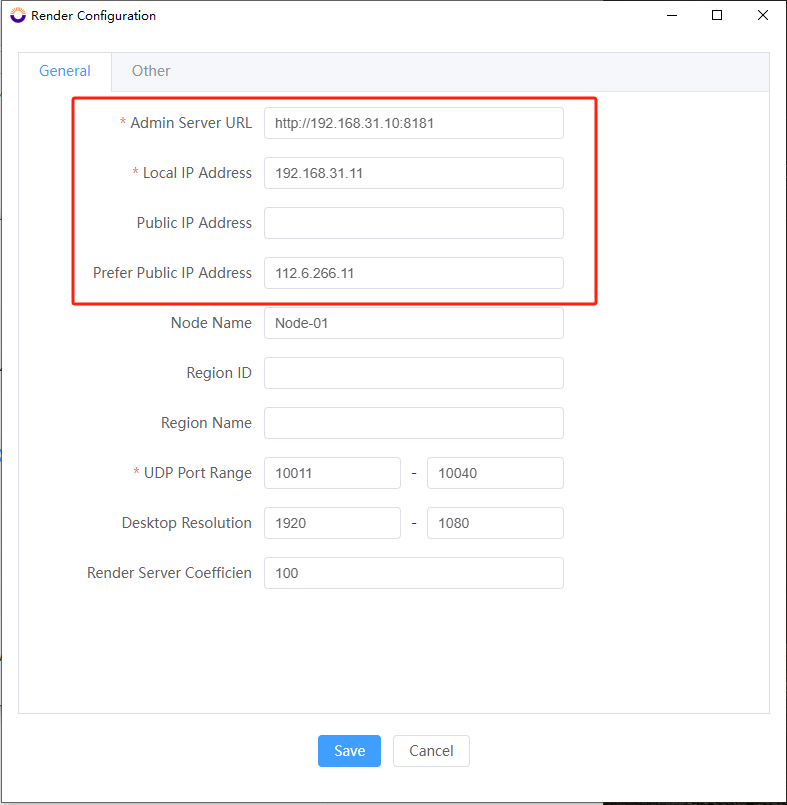Click the Desktop Resolution width field 1920
This screenshot has width=787, height=805.
(332, 523)
